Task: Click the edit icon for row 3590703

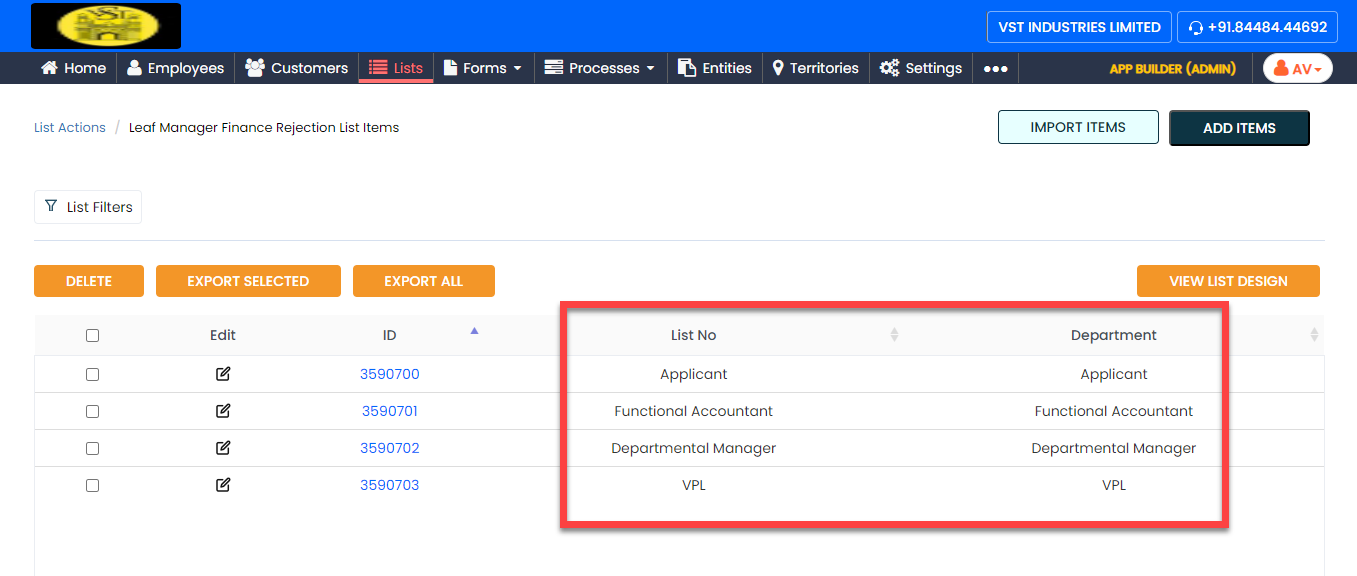Action: pyautogui.click(x=223, y=485)
